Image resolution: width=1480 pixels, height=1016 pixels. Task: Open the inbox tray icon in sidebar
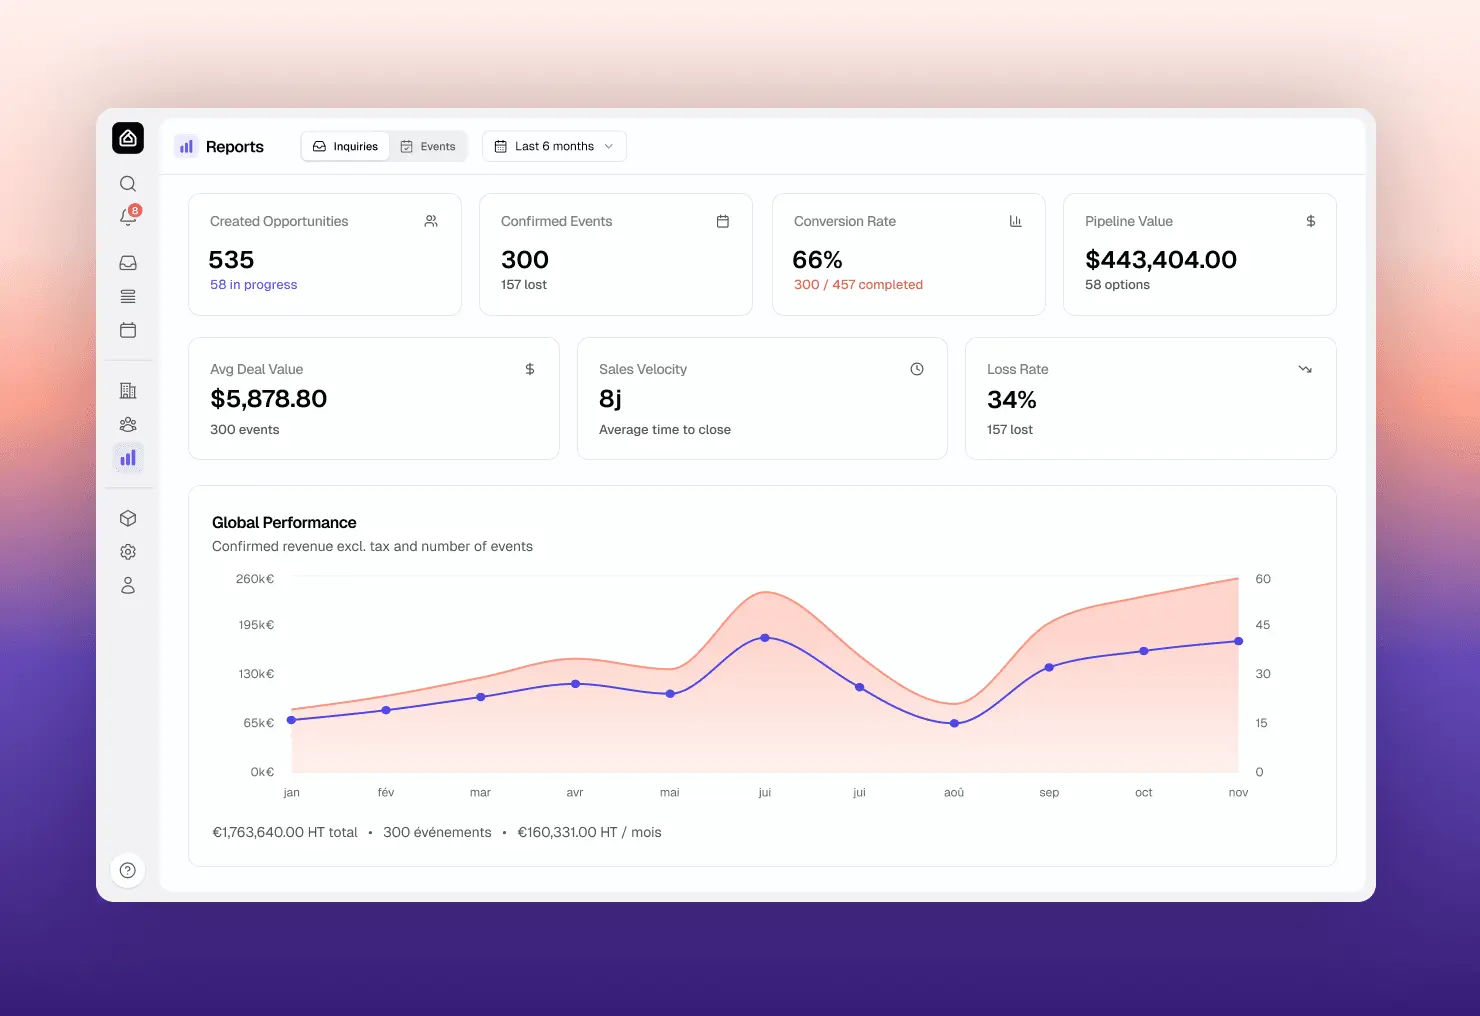pyautogui.click(x=128, y=263)
